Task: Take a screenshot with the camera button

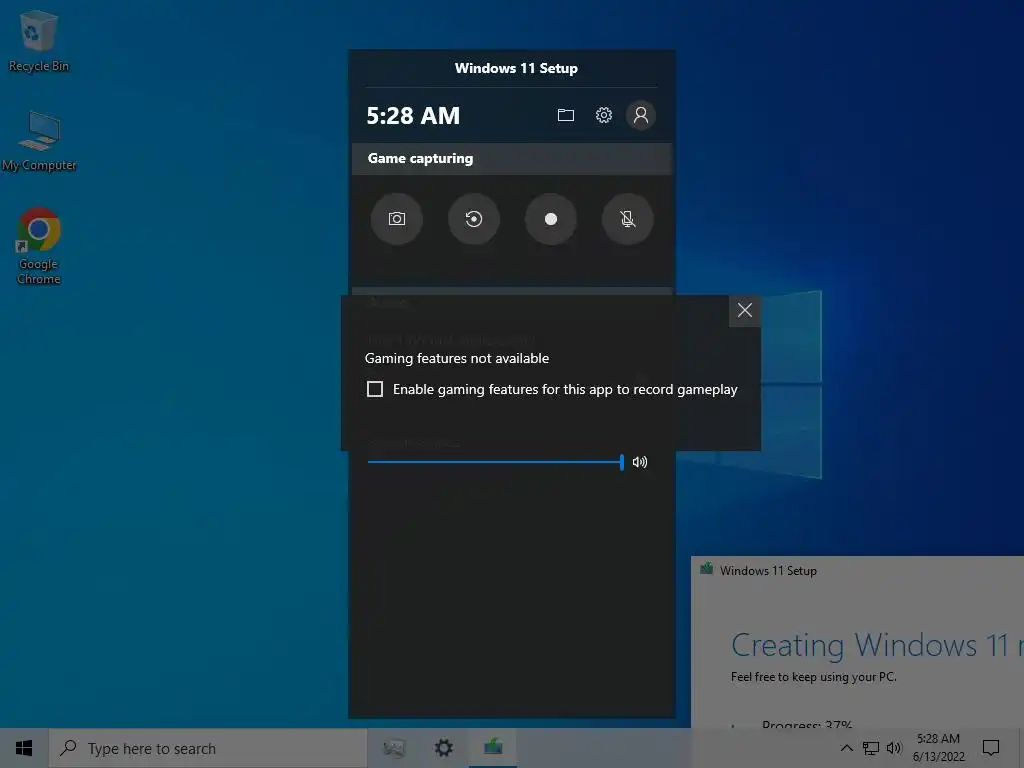Action: [396, 219]
